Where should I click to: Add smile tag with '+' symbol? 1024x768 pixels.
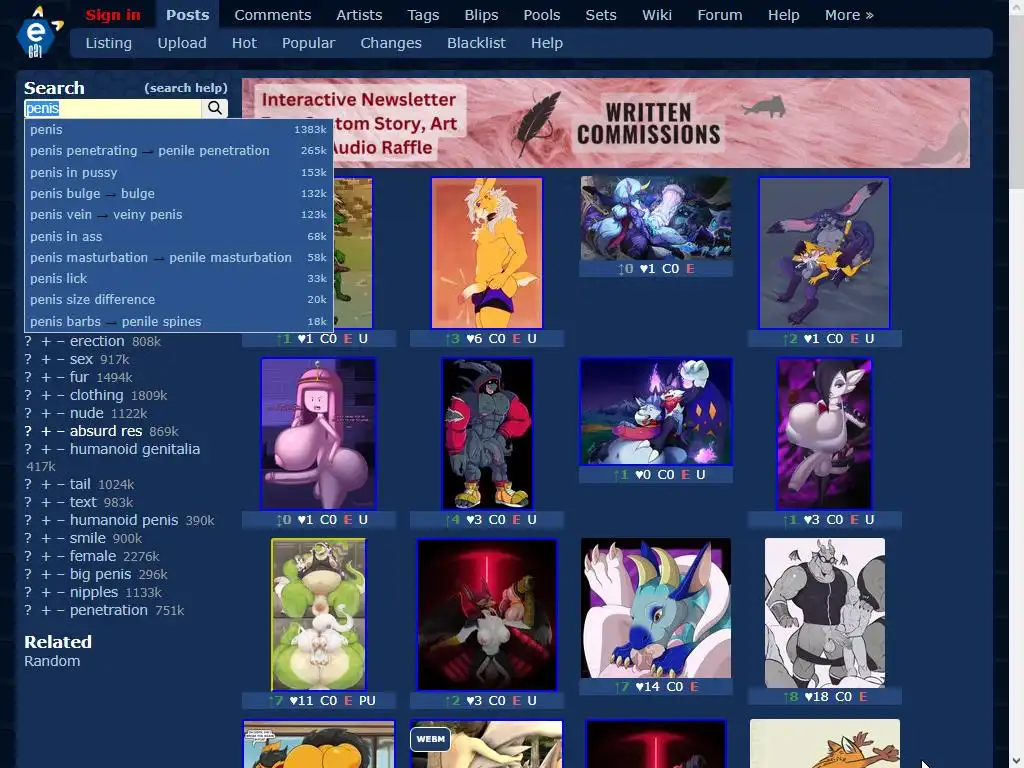pos(46,538)
